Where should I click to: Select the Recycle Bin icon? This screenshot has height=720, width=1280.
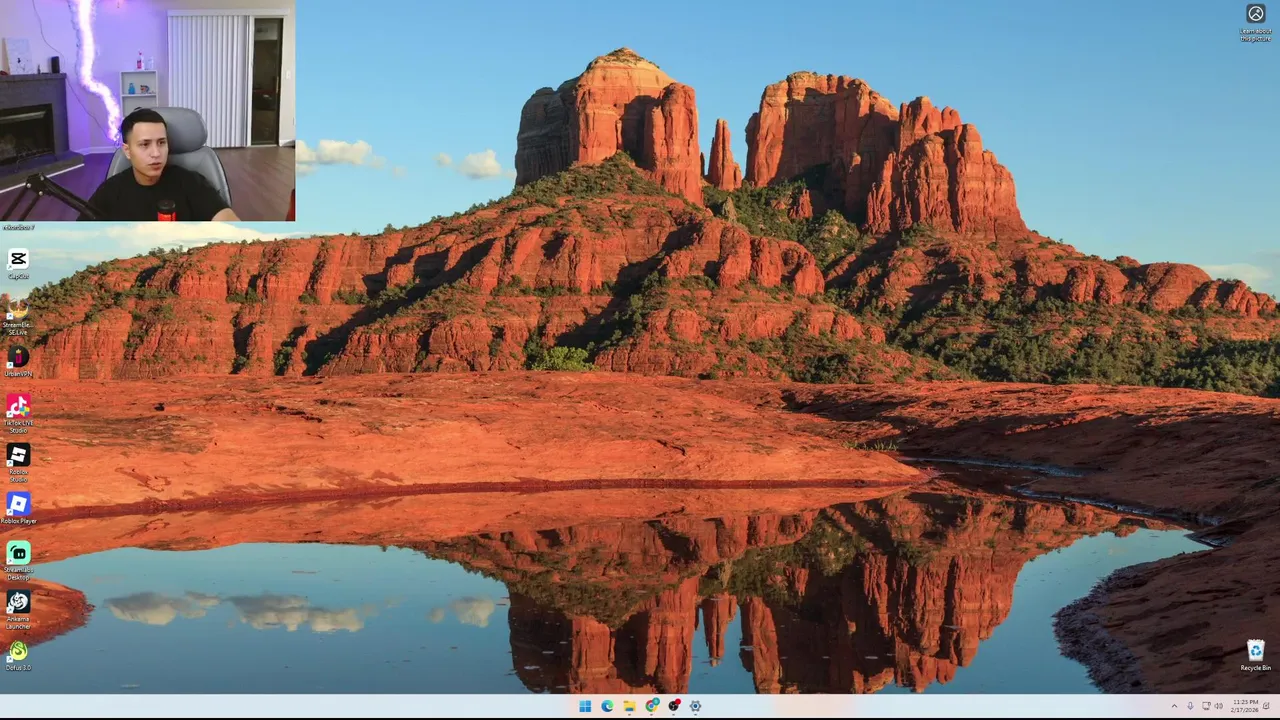[1255, 656]
